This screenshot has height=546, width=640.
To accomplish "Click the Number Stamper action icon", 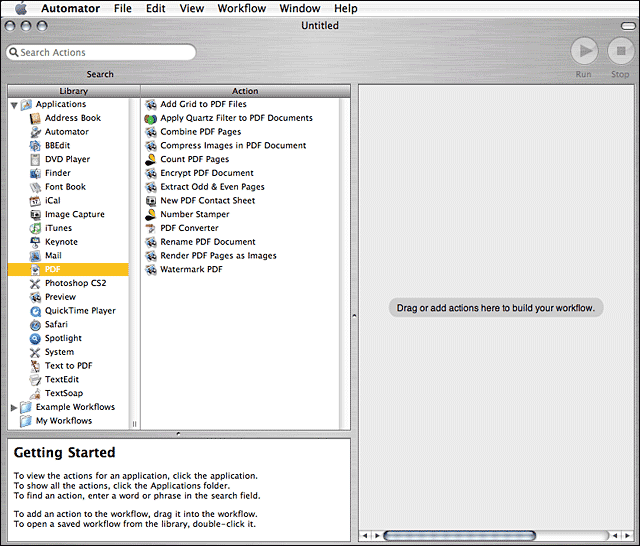I will (x=151, y=215).
